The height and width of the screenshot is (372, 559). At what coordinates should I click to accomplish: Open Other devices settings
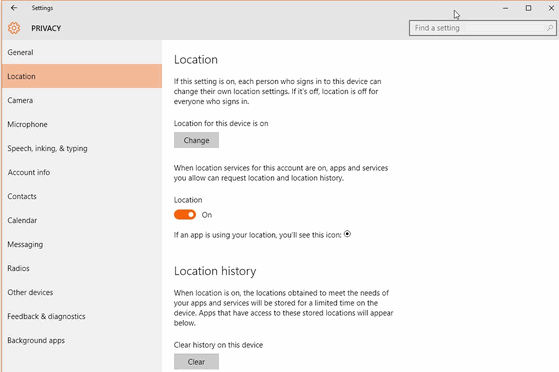82,292
